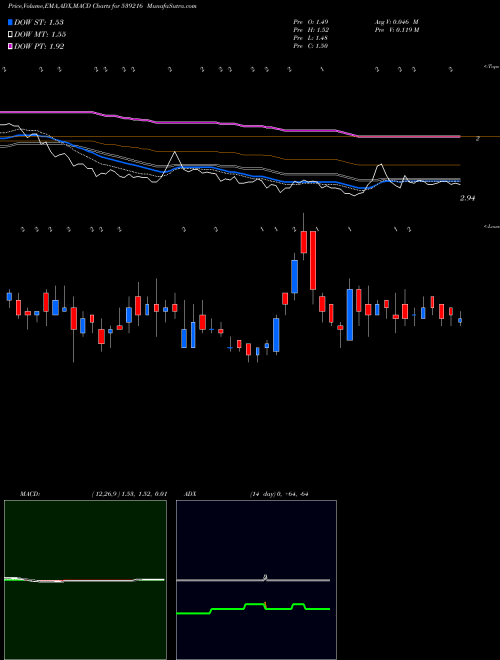The height and width of the screenshot is (660, 500).
Task: Open the green MACD indicator panel
Action: [x=85, y=580]
